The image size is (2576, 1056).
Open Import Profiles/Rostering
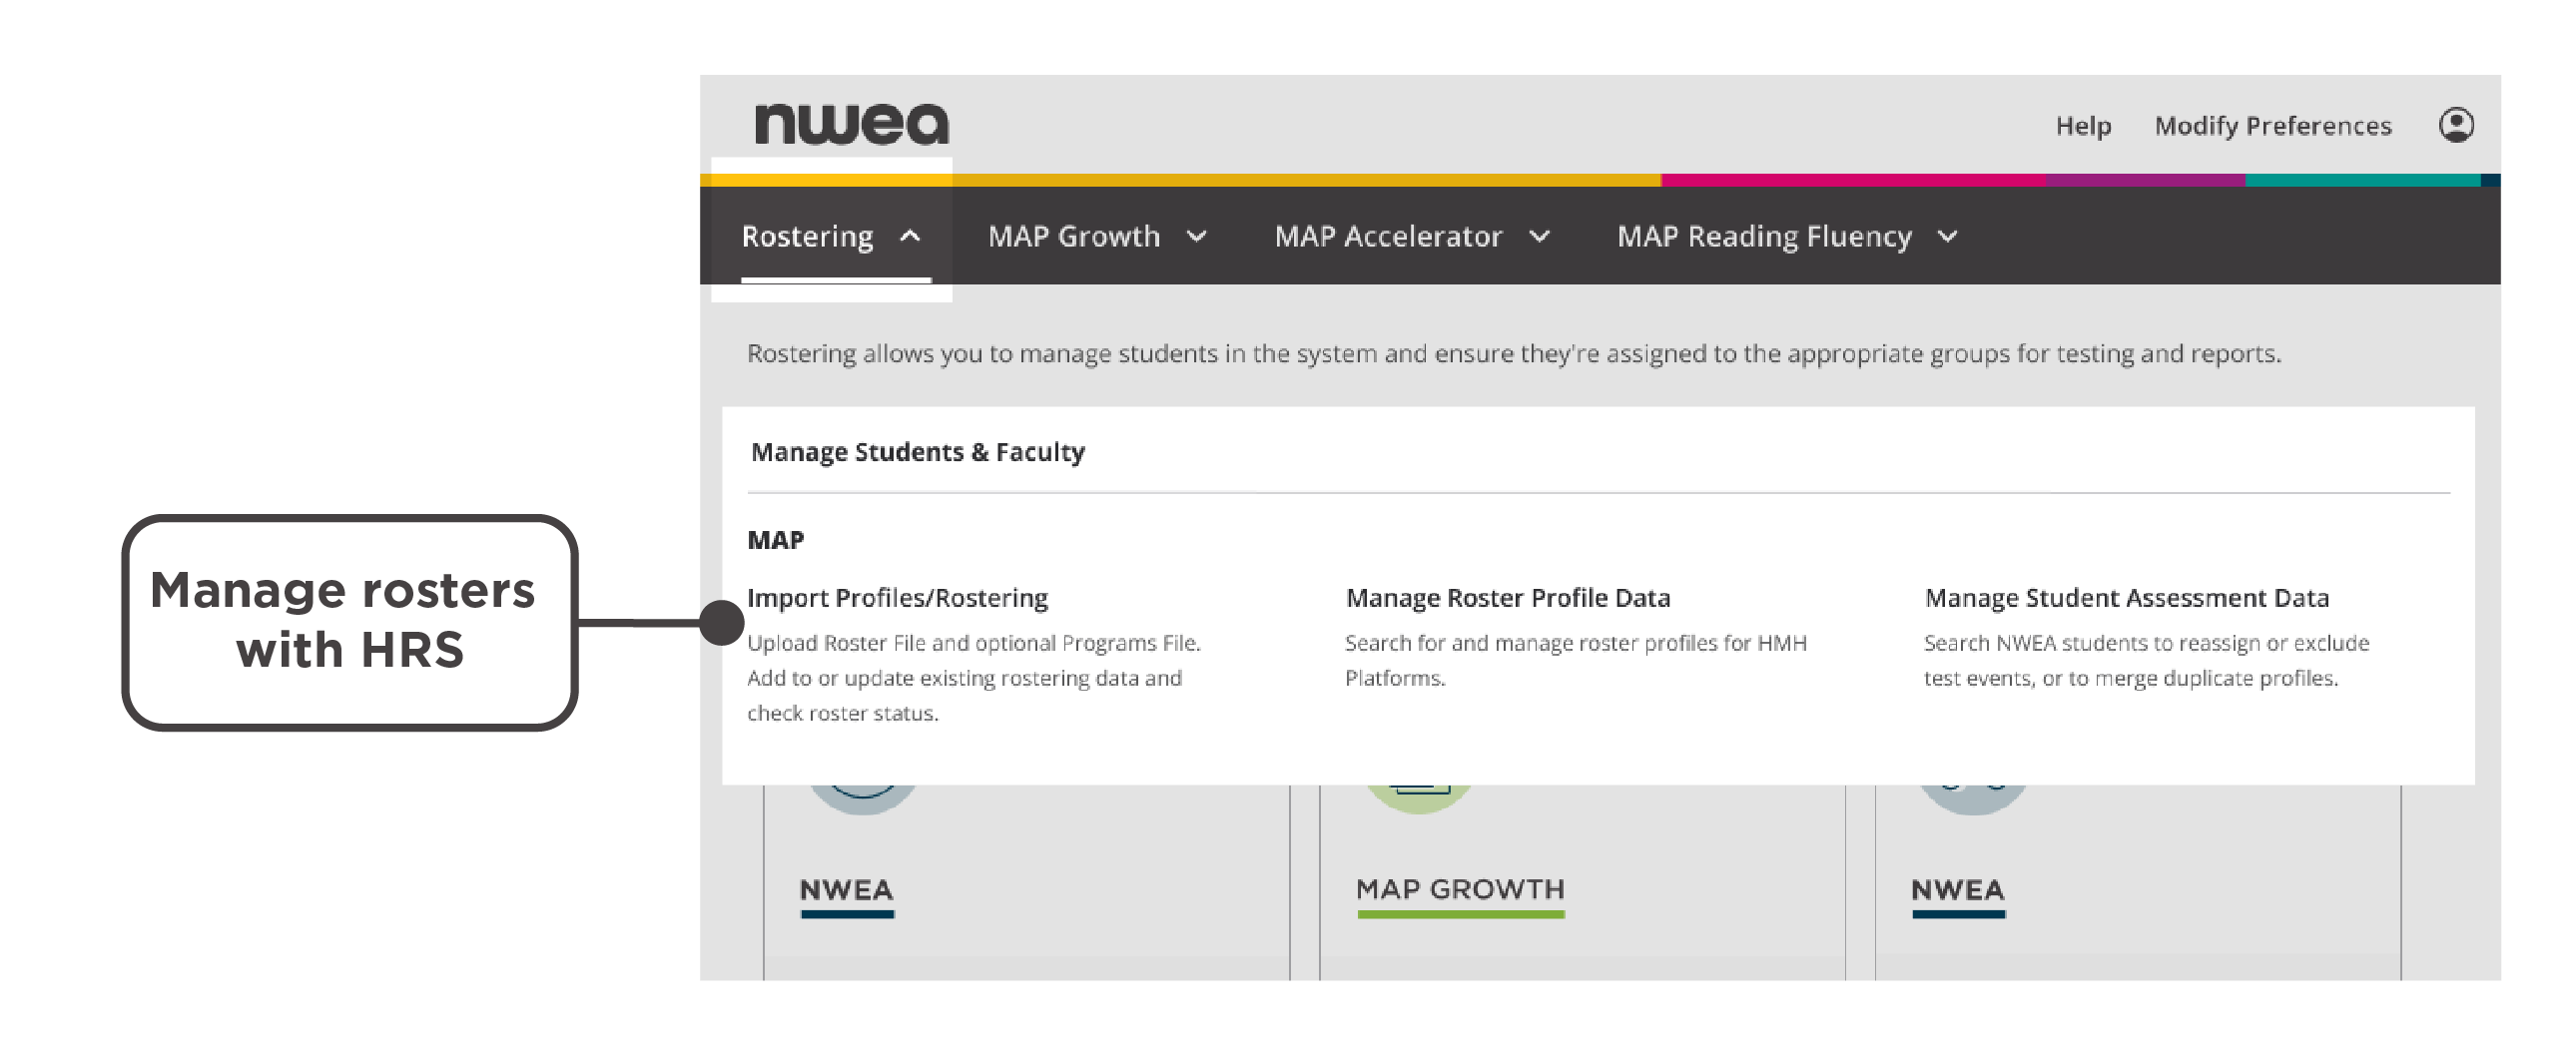[897, 597]
